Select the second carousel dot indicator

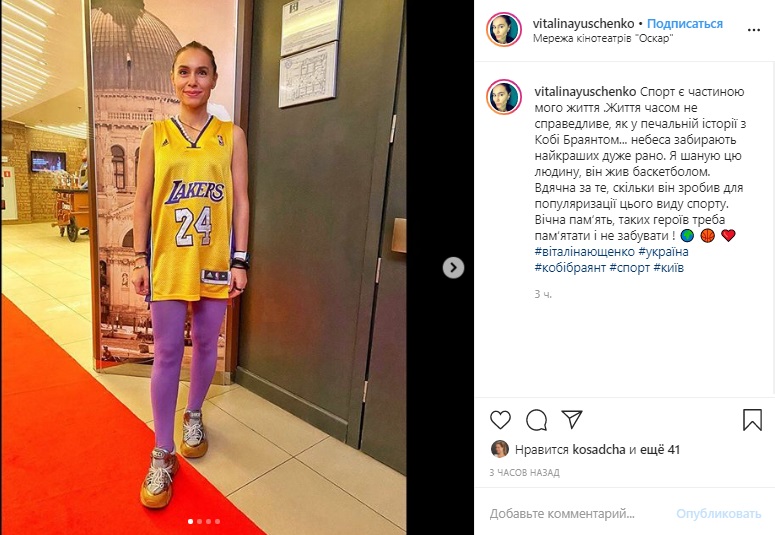tap(199, 521)
